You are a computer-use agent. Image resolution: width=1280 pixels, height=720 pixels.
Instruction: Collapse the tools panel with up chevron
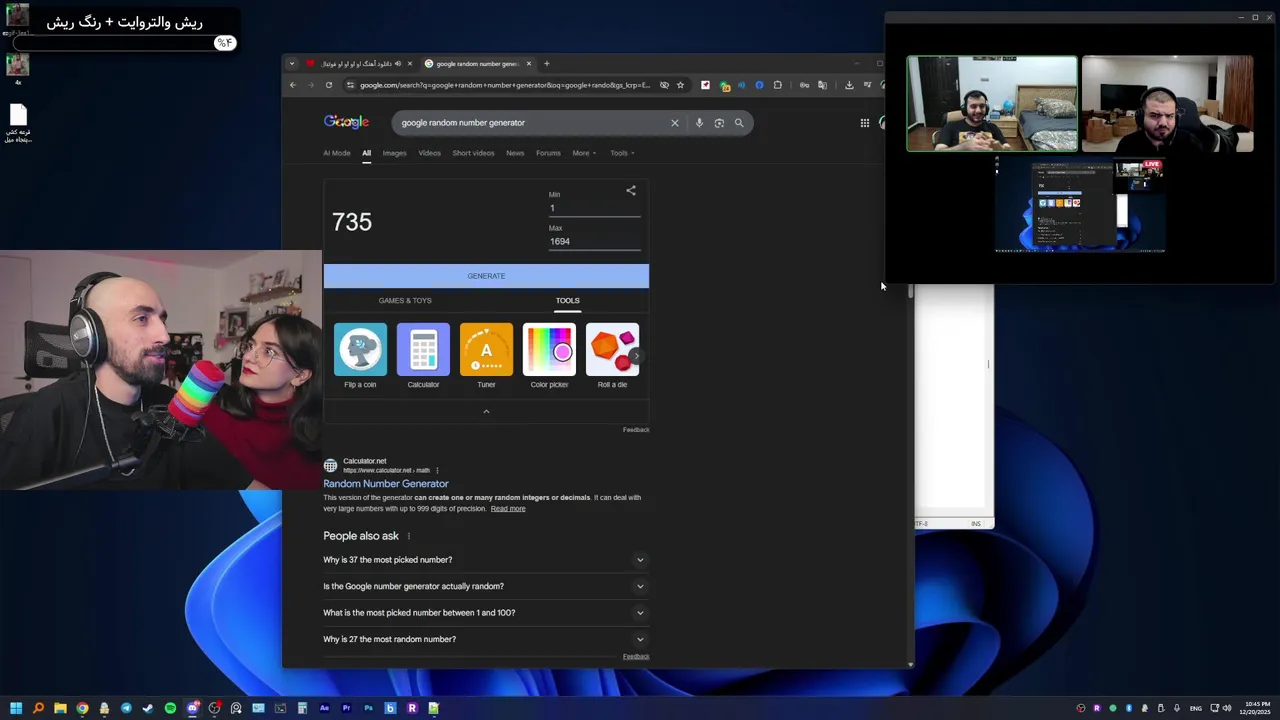(486, 411)
